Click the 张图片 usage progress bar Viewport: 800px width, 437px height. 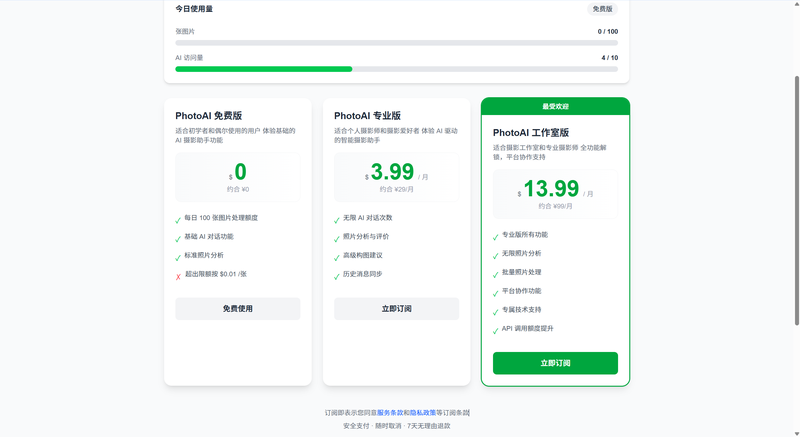pos(396,43)
